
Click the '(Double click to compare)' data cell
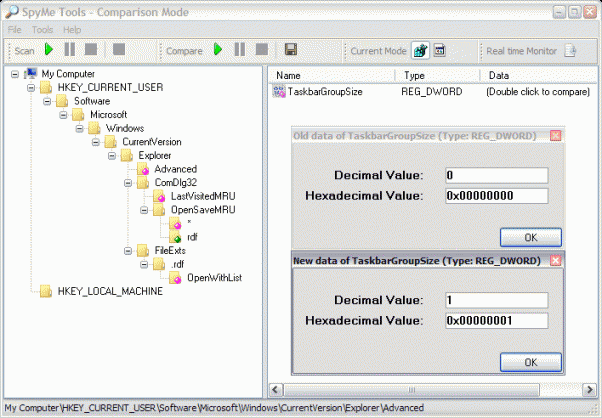(538, 92)
